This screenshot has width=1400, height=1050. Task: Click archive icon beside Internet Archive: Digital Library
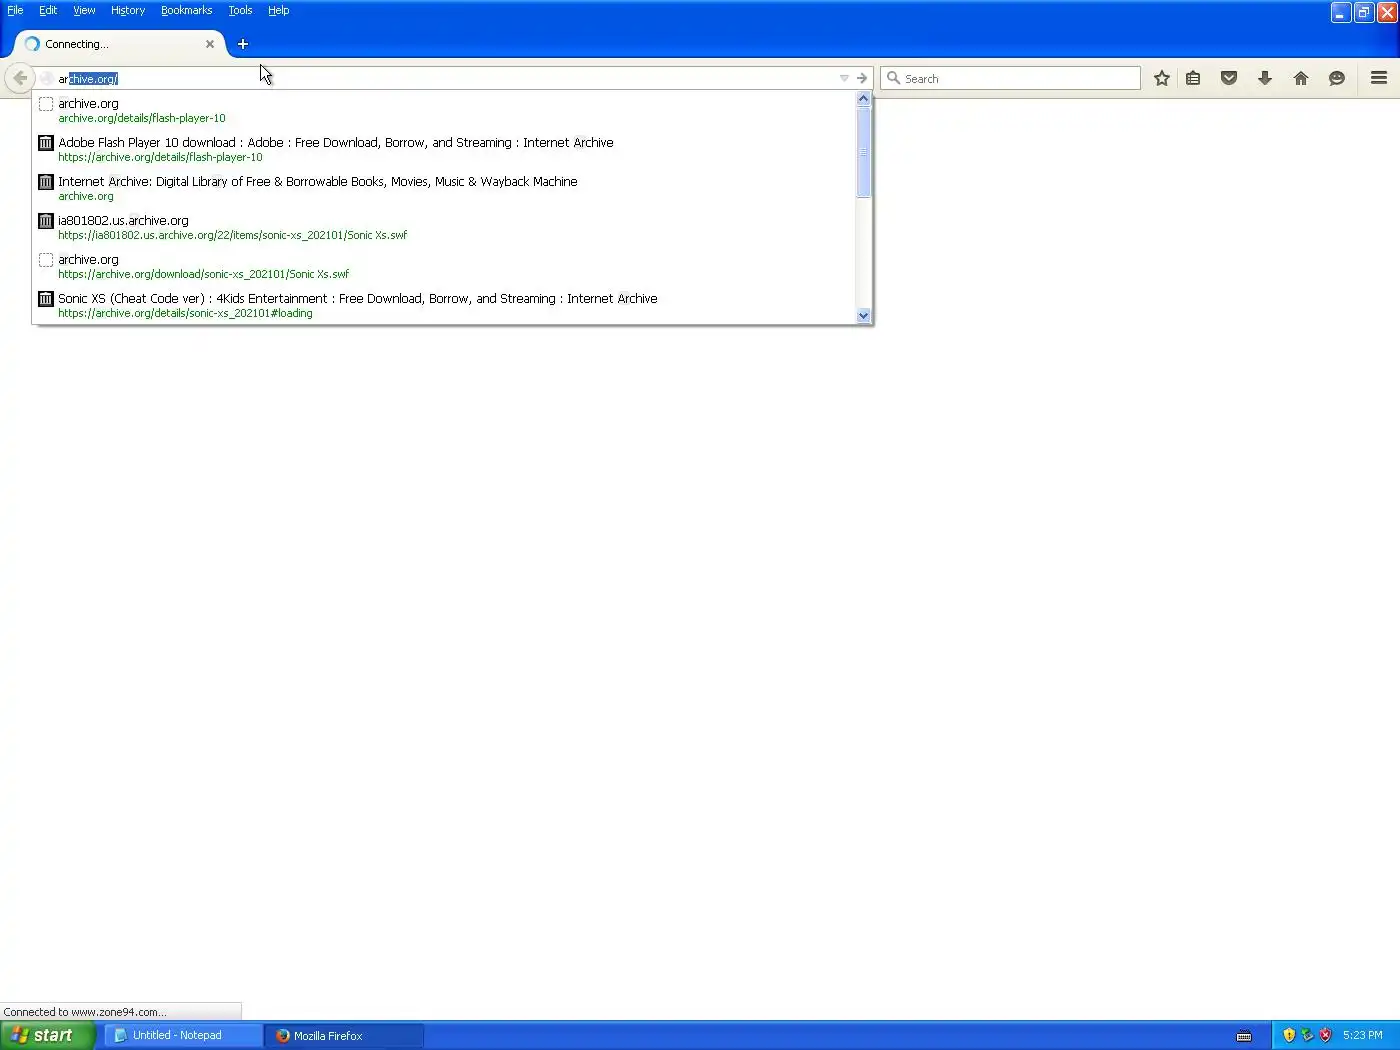click(x=45, y=182)
